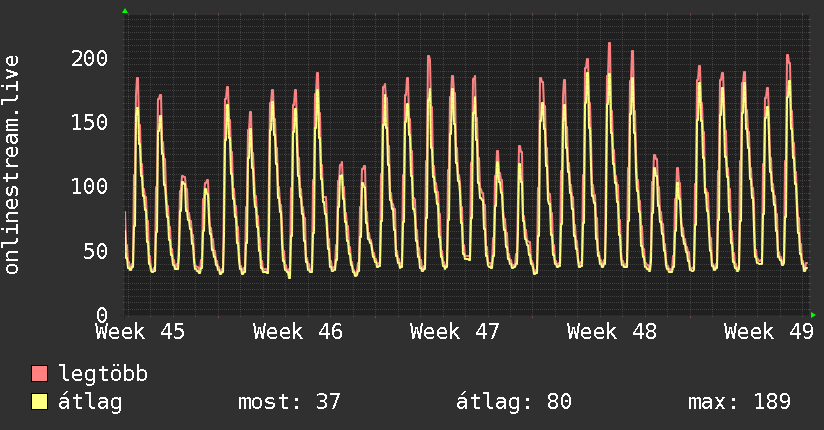Click the 'átlag: 80' average value
The image size is (824, 430).
click(513, 402)
